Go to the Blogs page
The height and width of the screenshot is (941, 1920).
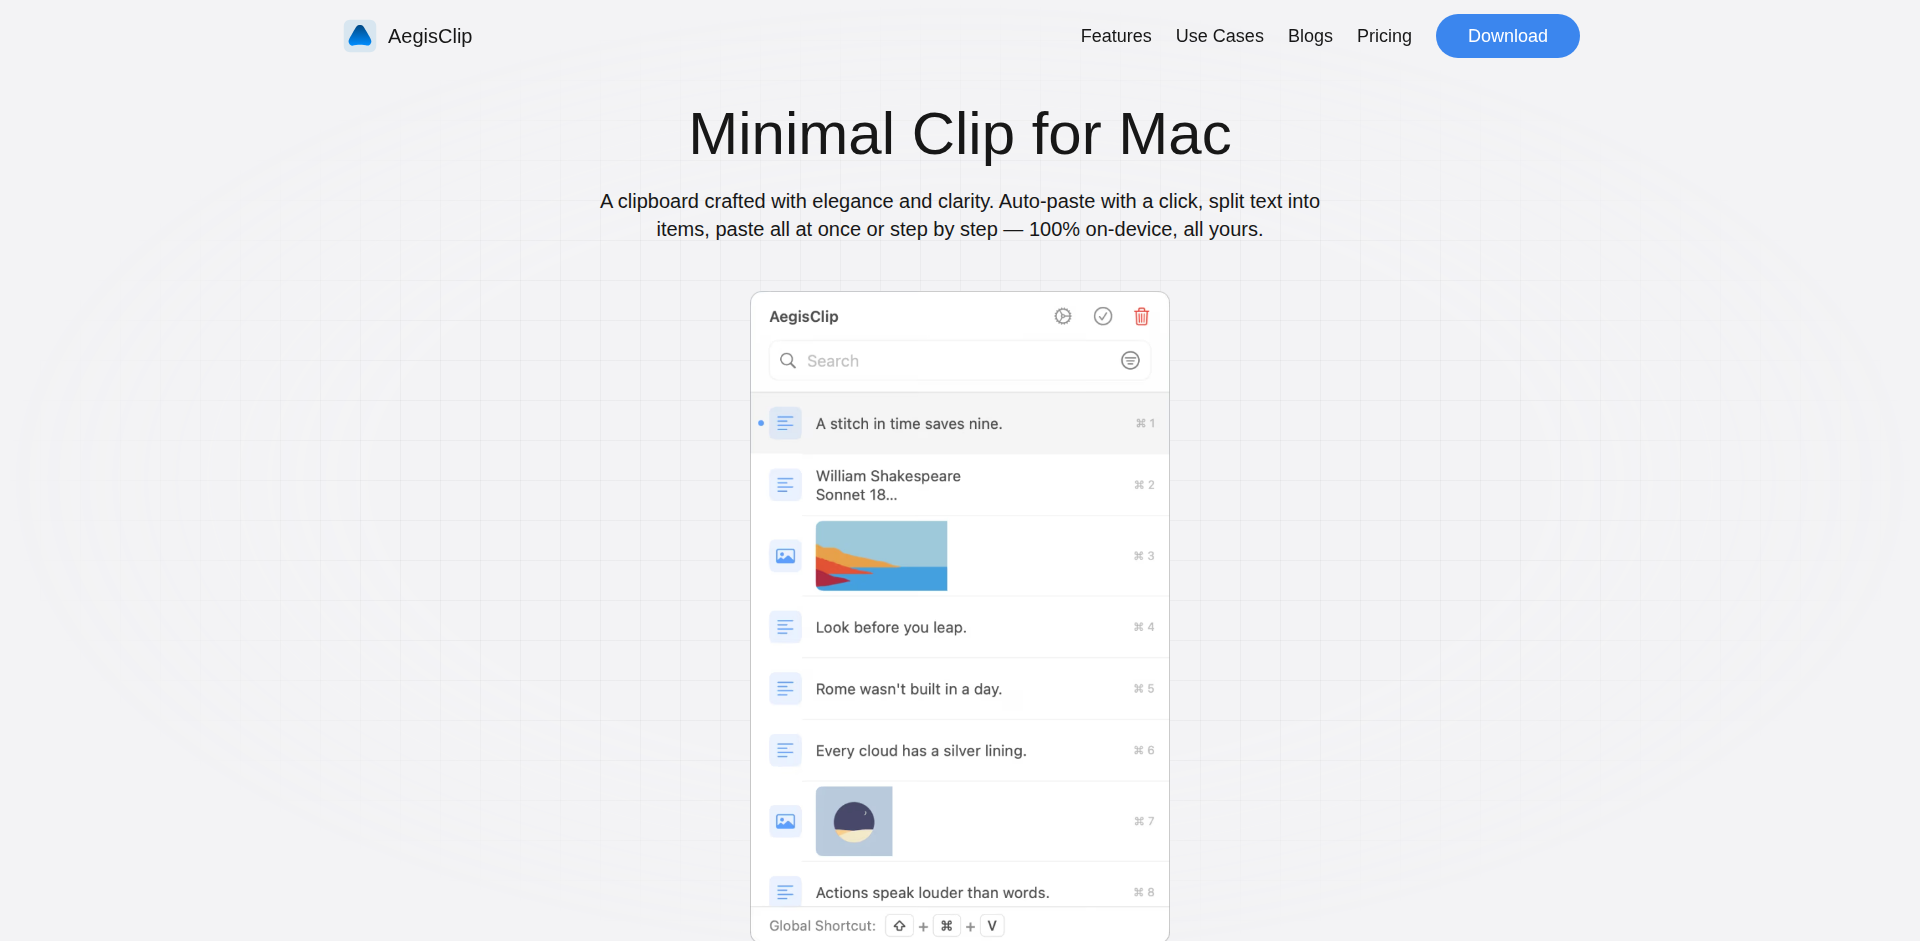pos(1310,36)
